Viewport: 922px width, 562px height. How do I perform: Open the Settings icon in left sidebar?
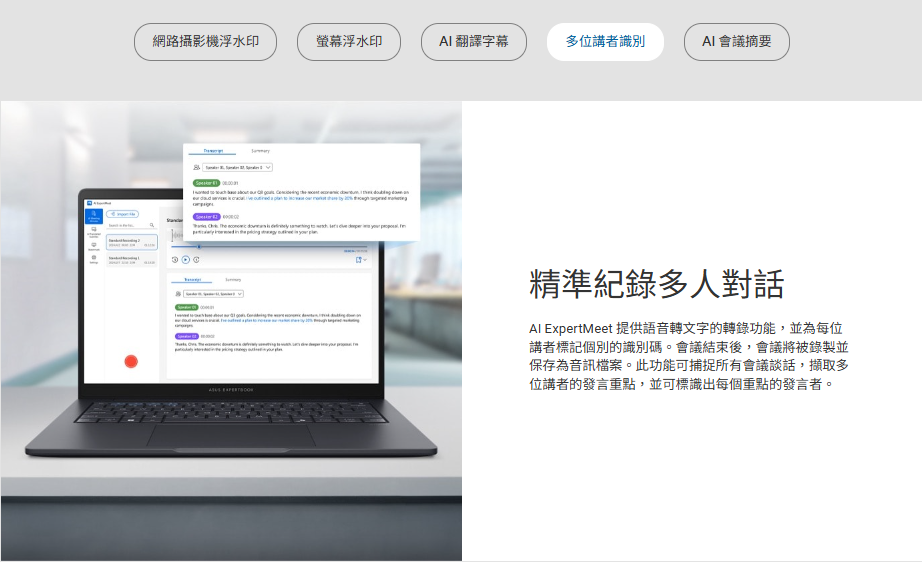94,259
